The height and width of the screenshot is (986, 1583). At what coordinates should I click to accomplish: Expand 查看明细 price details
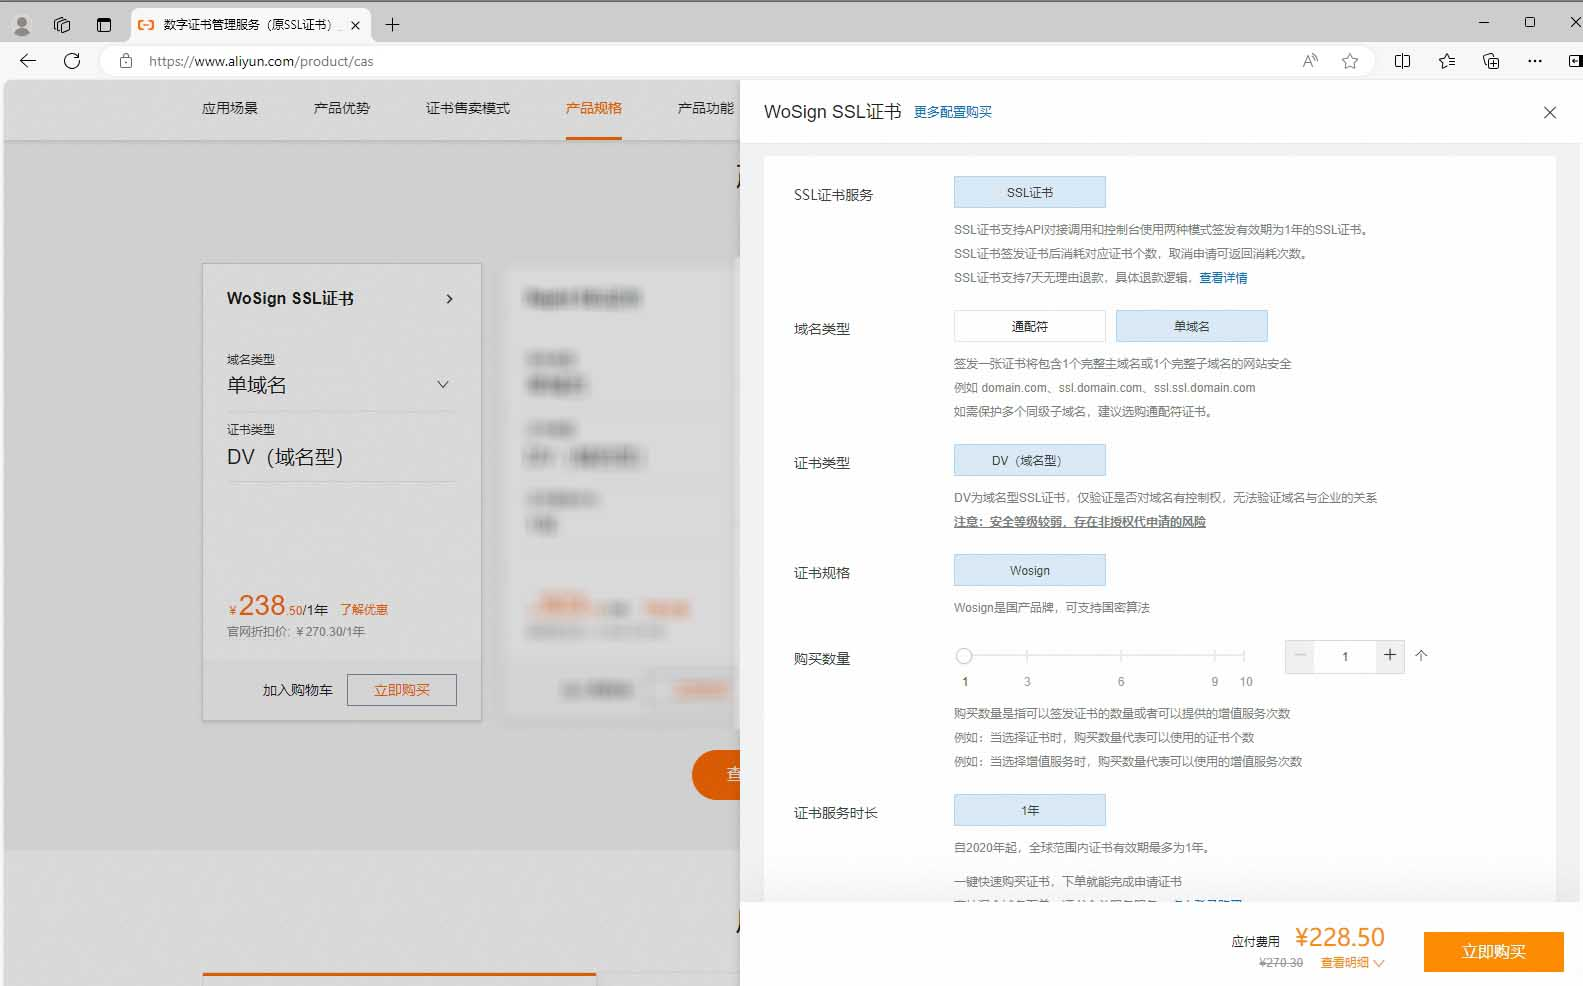click(x=1352, y=962)
